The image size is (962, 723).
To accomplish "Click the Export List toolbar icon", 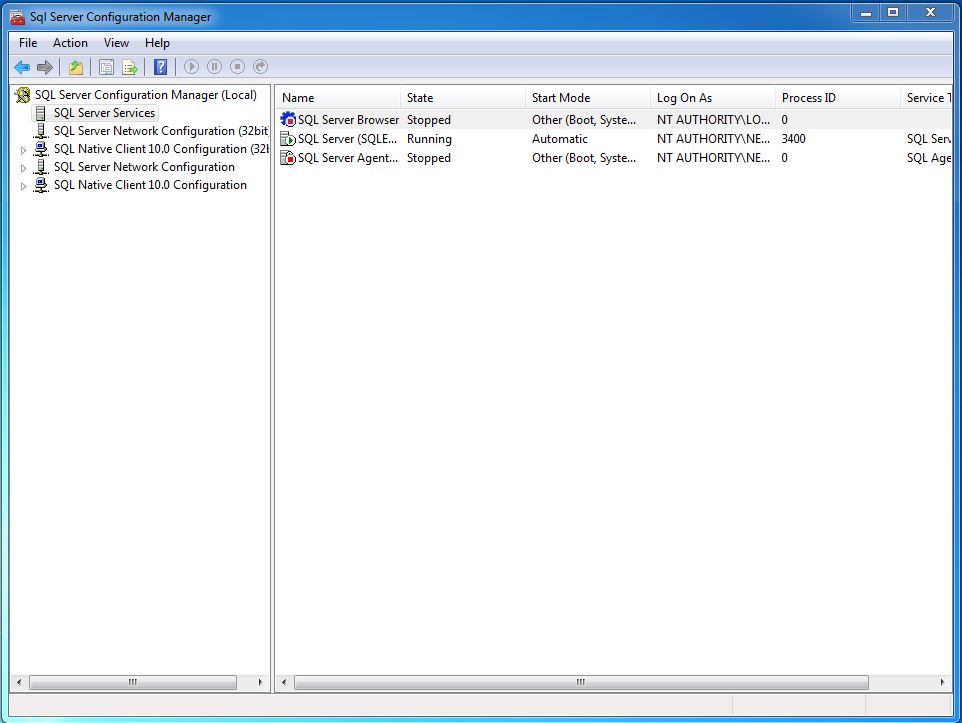I will point(129,67).
